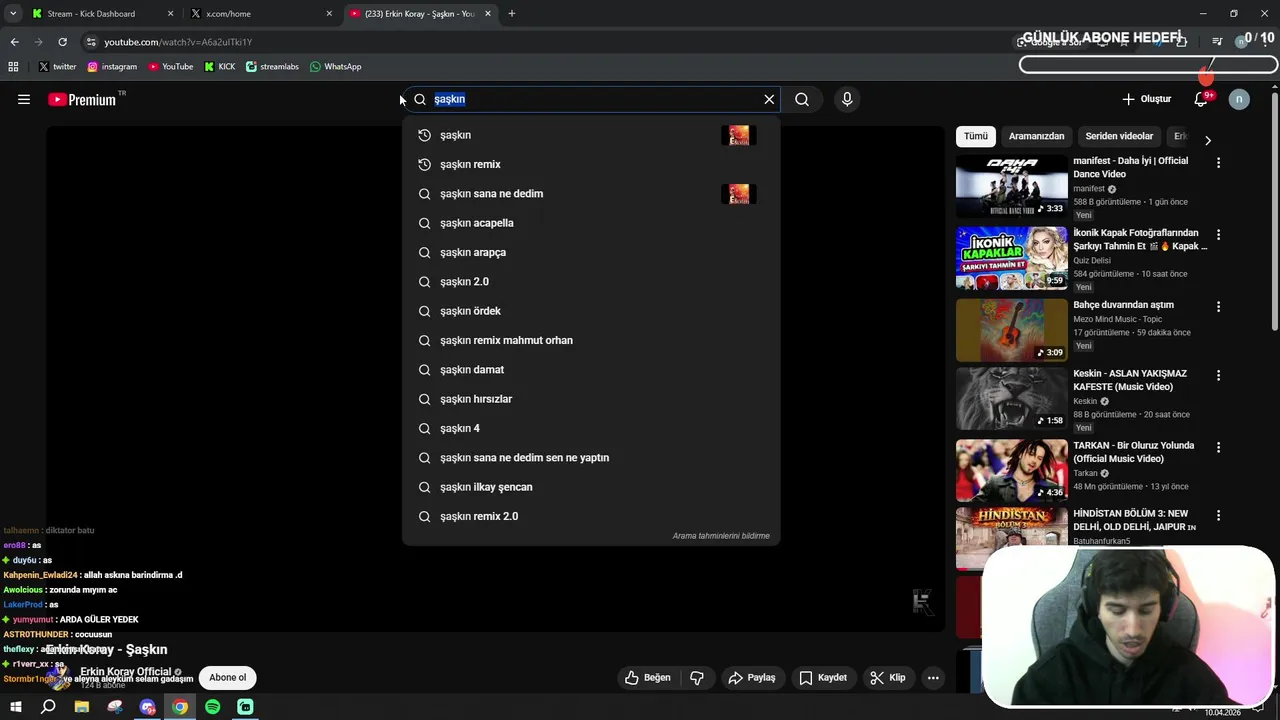1280x720 pixels.
Task: Pick "şaşkın remix mahmut orhan" suggestion
Action: tap(590, 340)
